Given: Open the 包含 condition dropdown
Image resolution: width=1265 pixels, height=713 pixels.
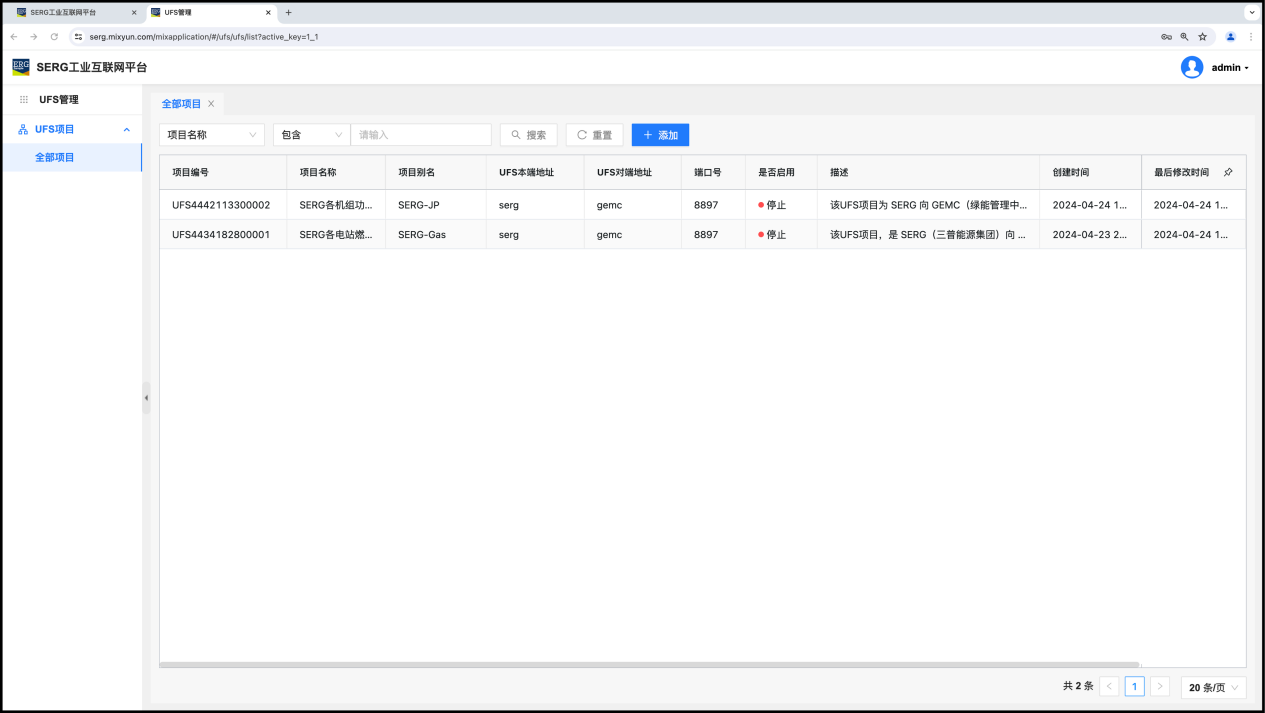Looking at the screenshot, I should tap(312, 135).
